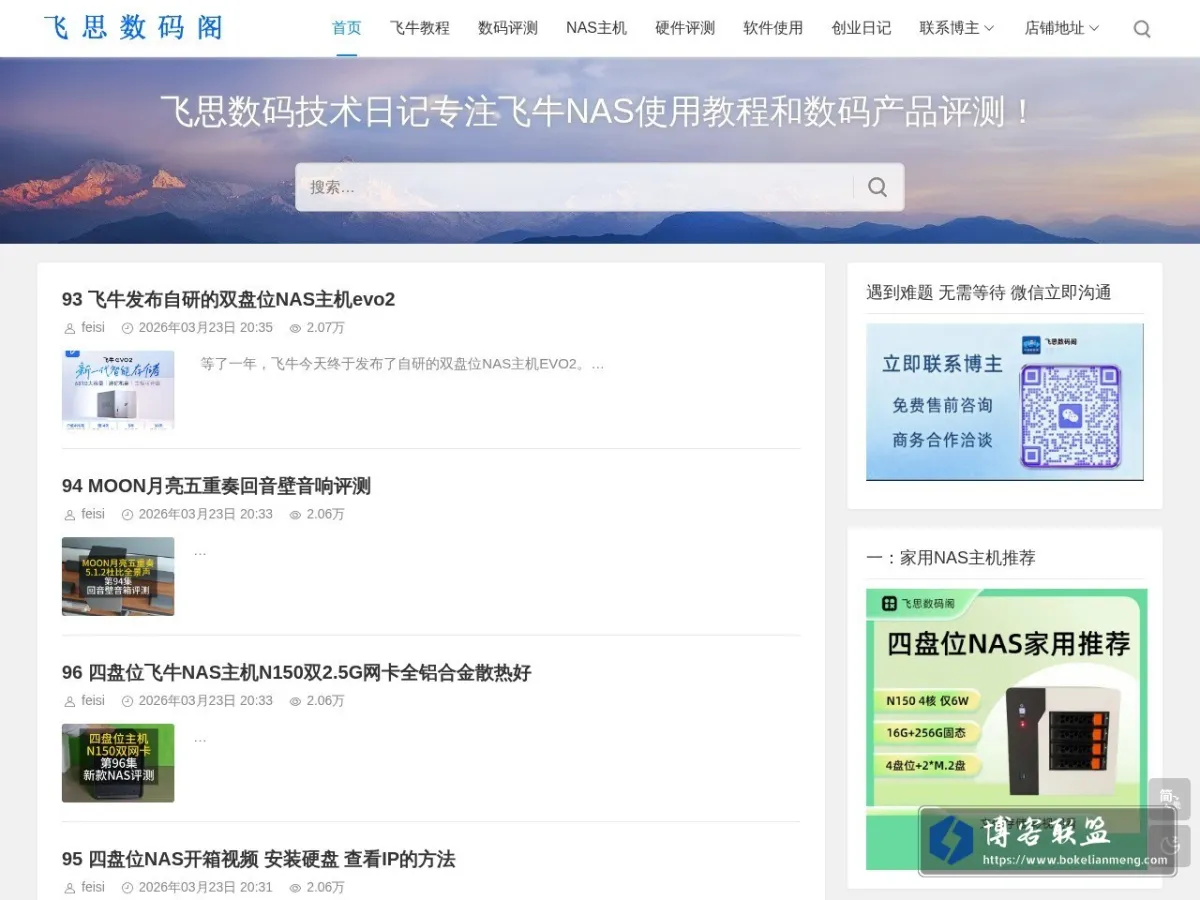
Task: Open the 软件使用 menu item
Action: pos(773,28)
